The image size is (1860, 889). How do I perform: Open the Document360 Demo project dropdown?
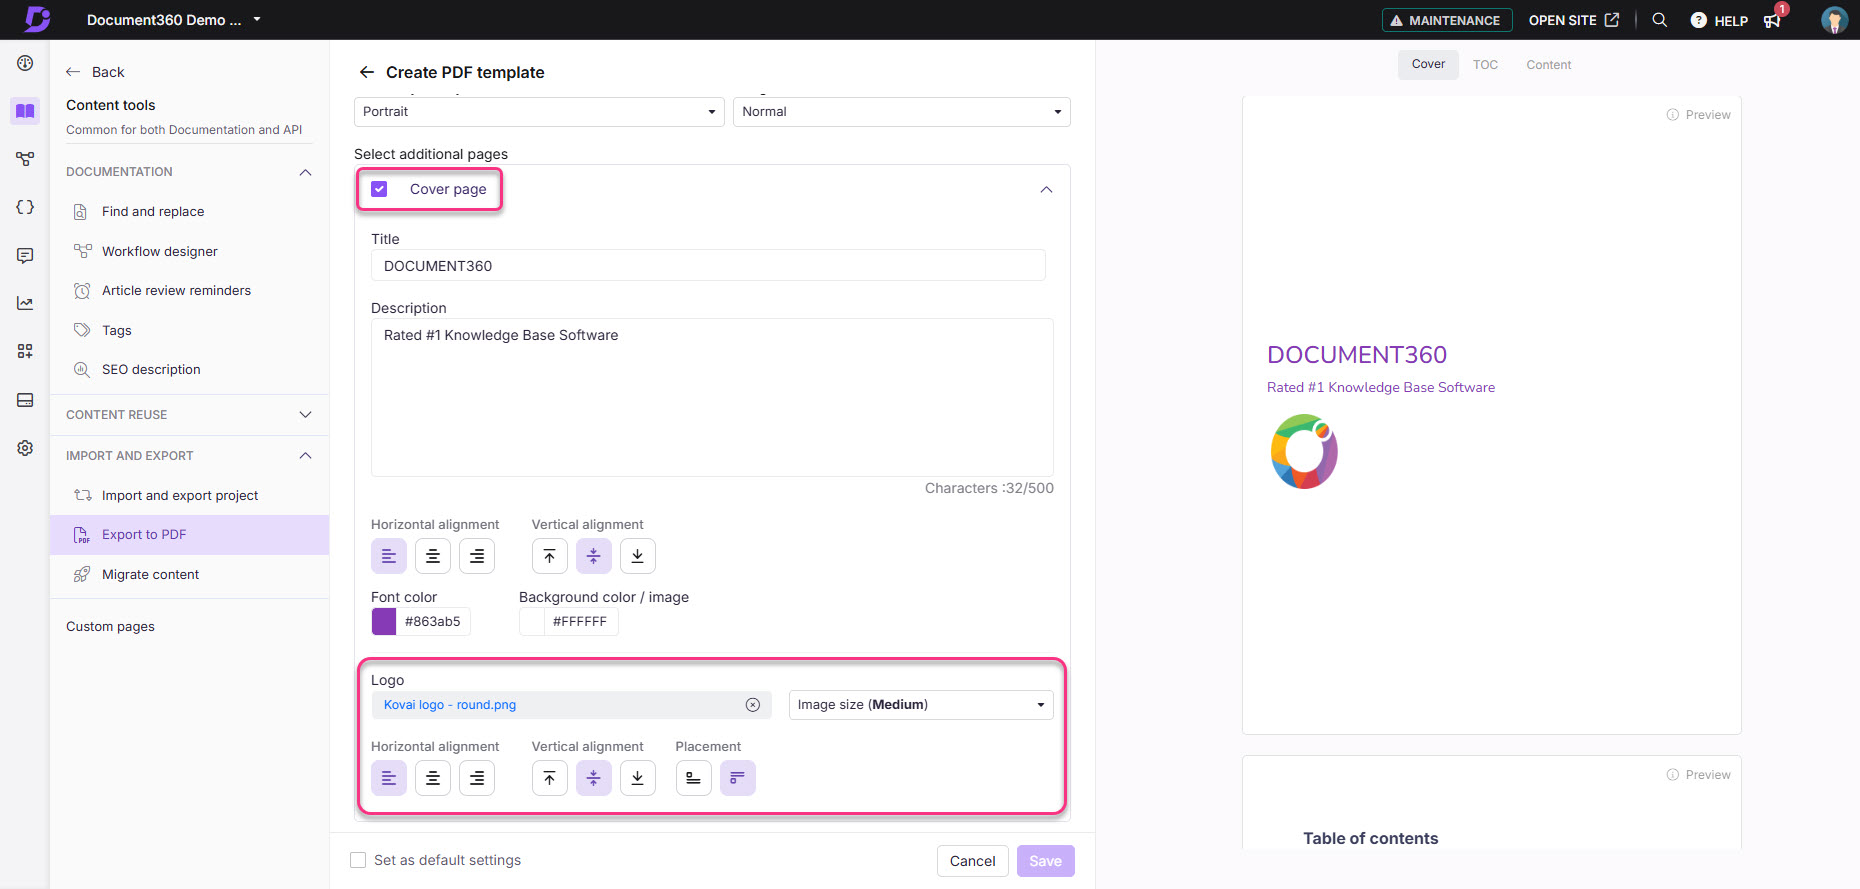point(173,20)
